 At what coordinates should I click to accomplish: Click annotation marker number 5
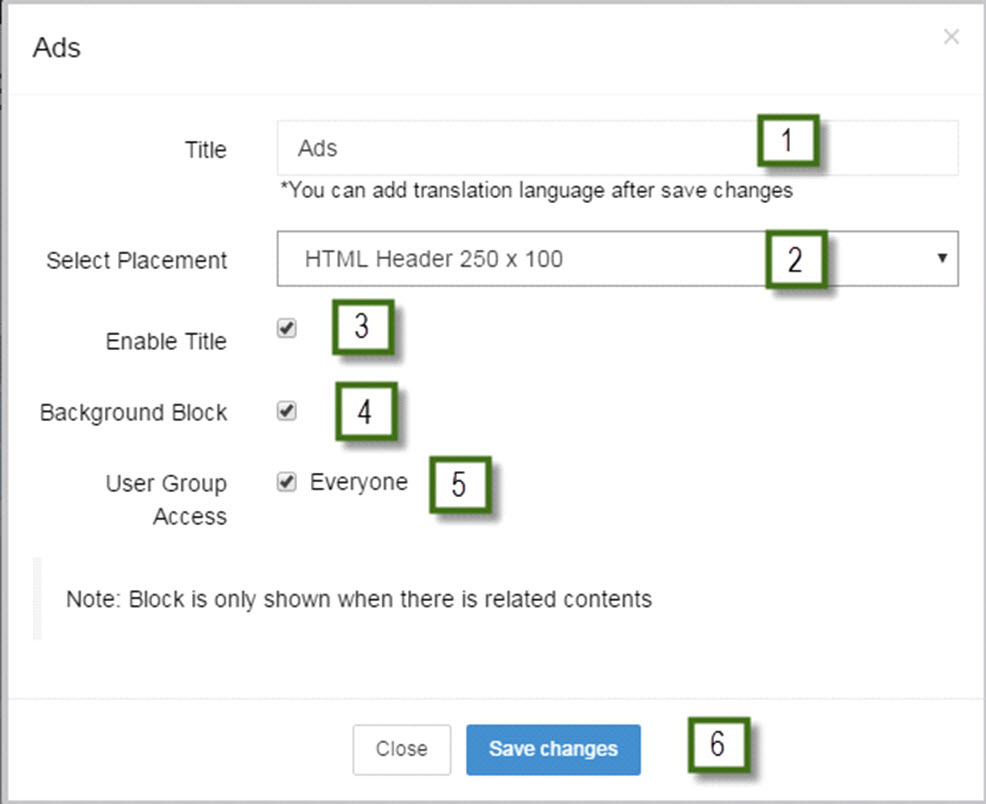pos(460,485)
